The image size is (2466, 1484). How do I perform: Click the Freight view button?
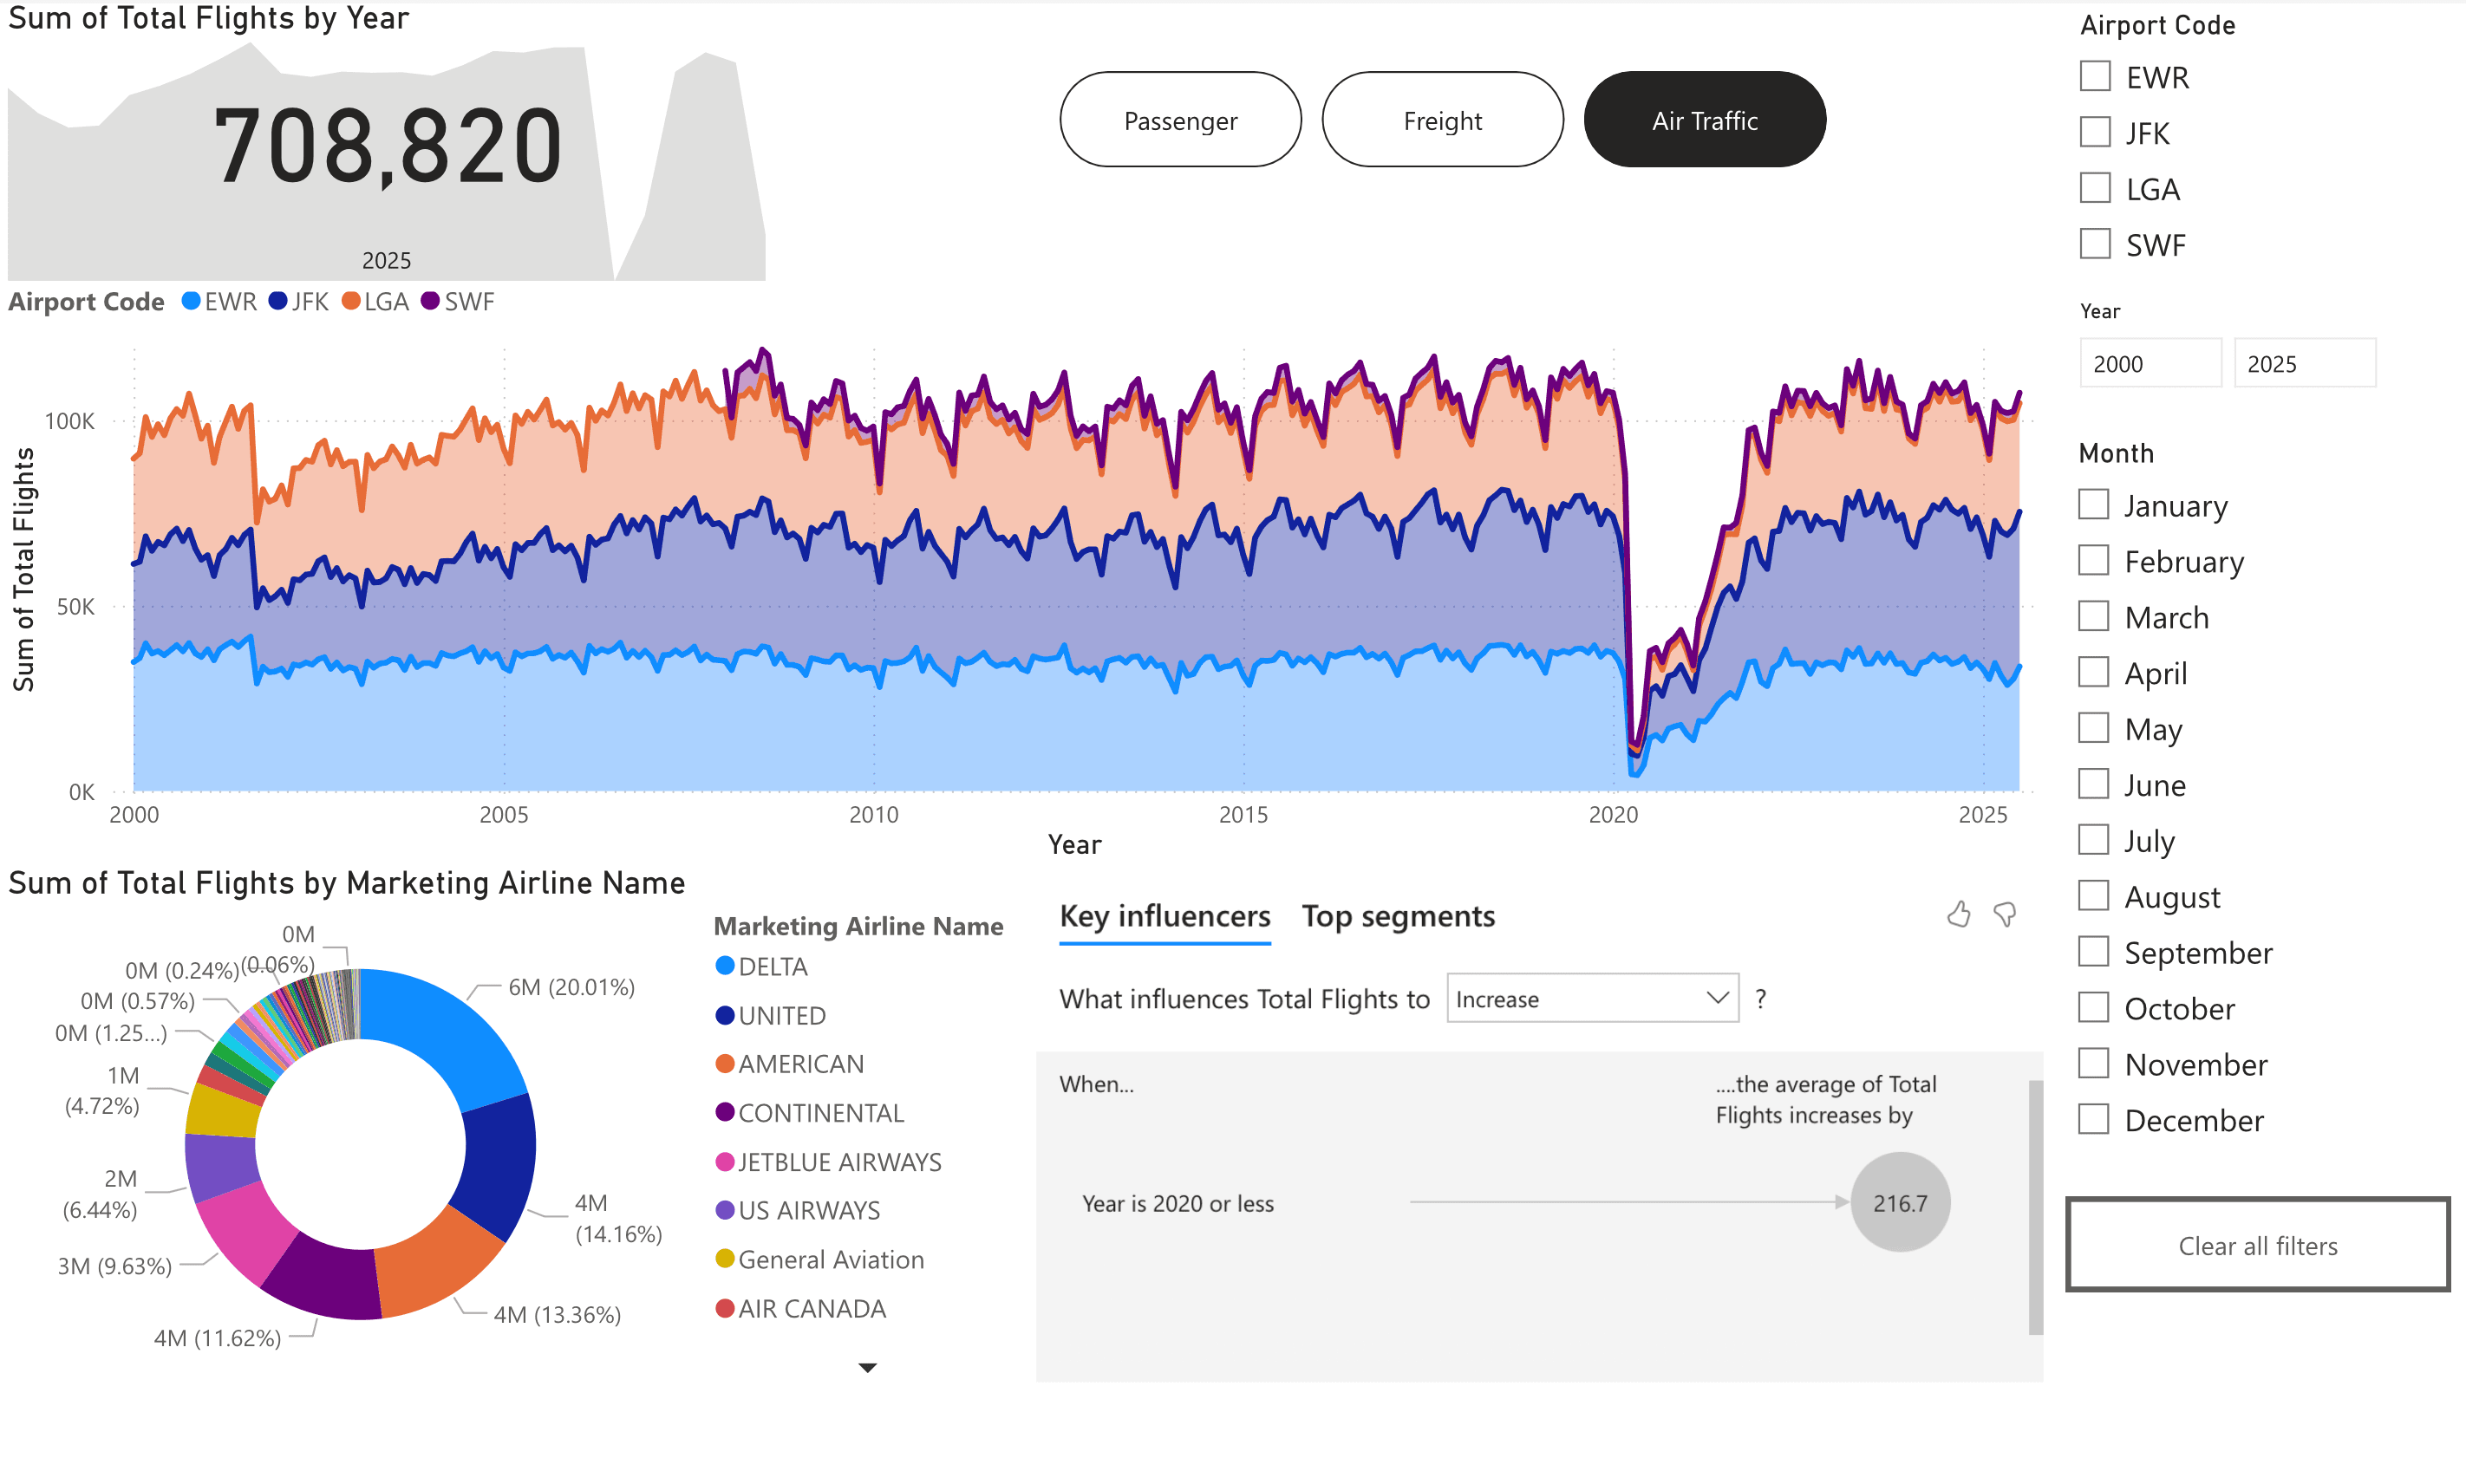click(x=1441, y=120)
